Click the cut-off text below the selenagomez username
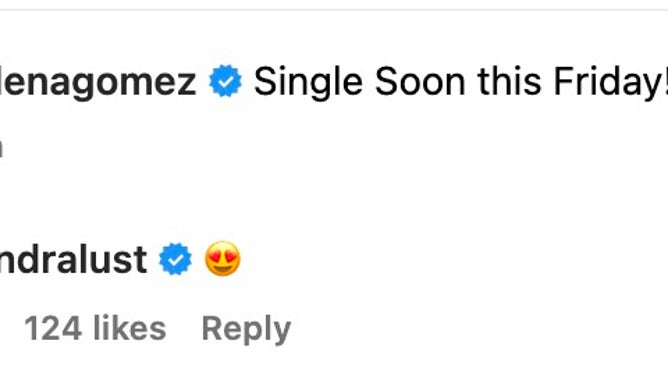 click(1, 148)
